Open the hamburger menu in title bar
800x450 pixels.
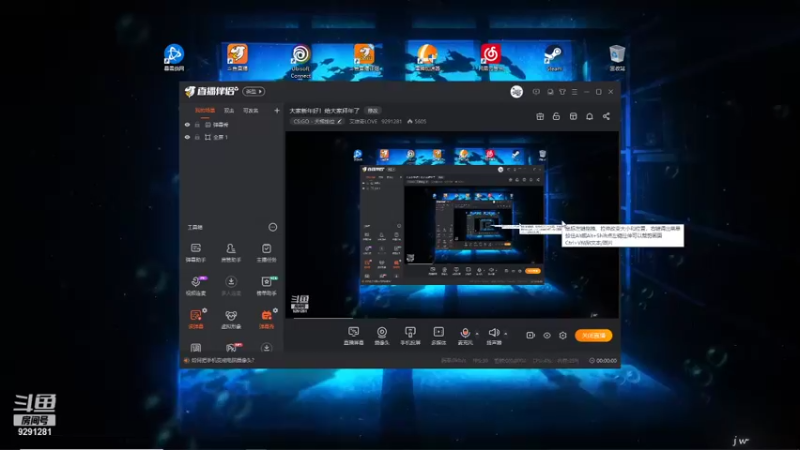click(574, 92)
